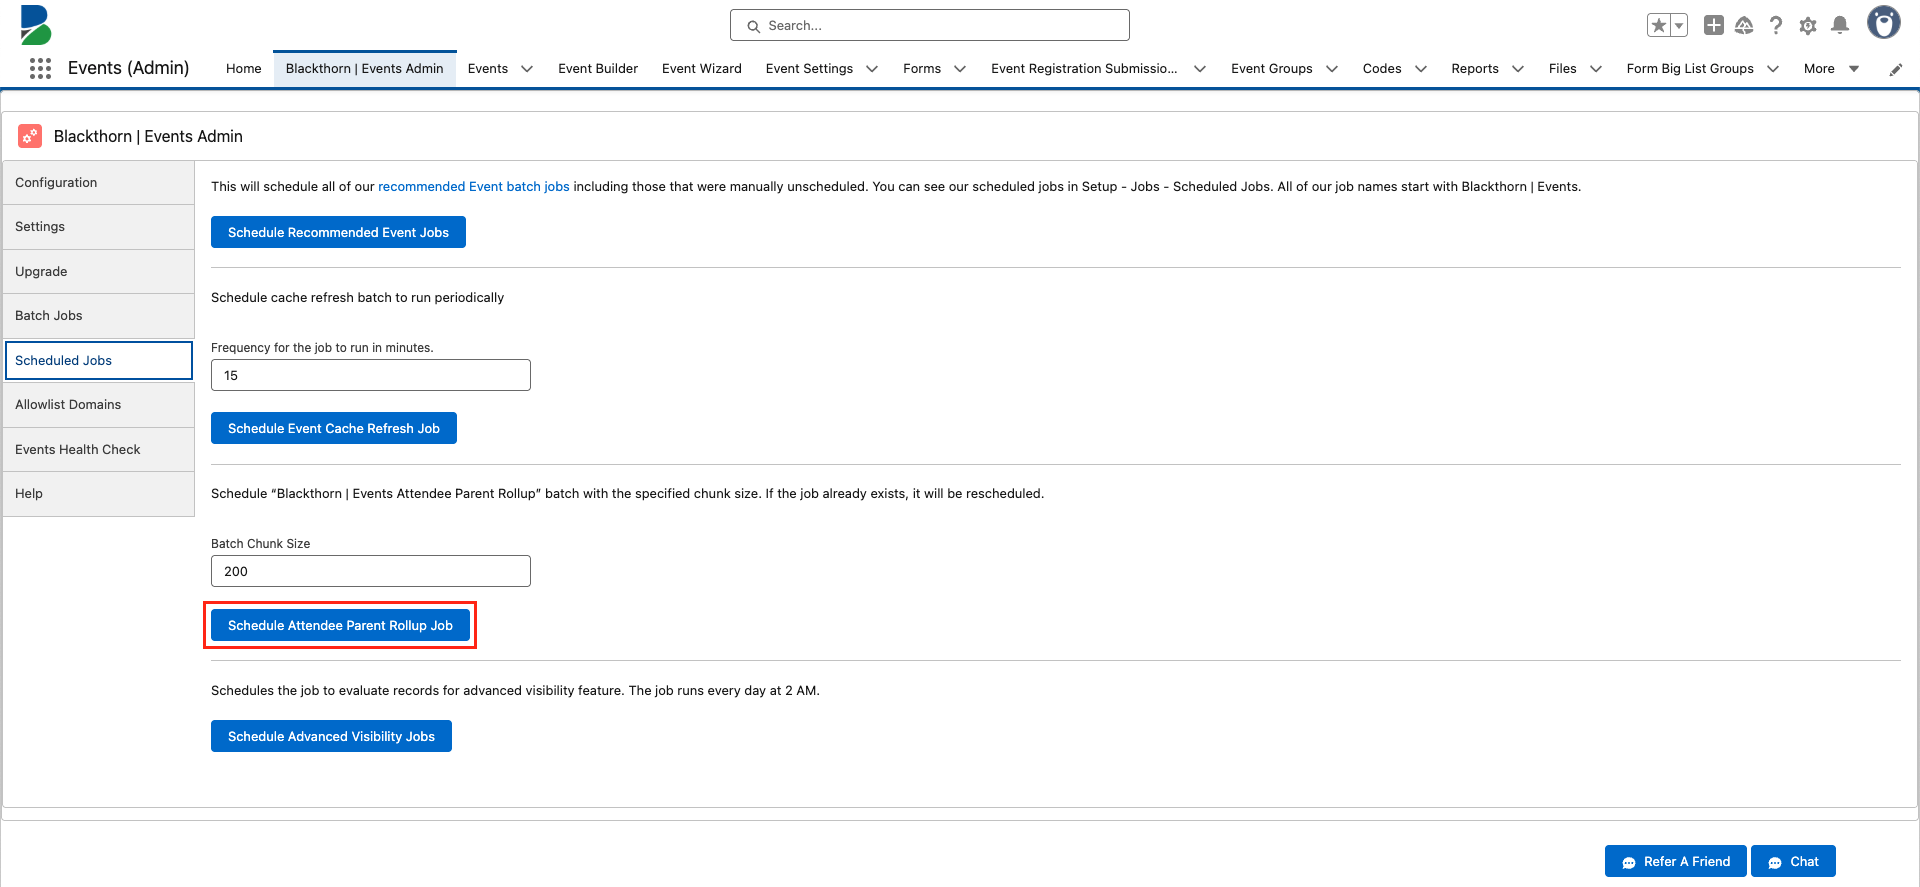
Task: Expand the Codes dropdown chevron
Action: (1421, 69)
